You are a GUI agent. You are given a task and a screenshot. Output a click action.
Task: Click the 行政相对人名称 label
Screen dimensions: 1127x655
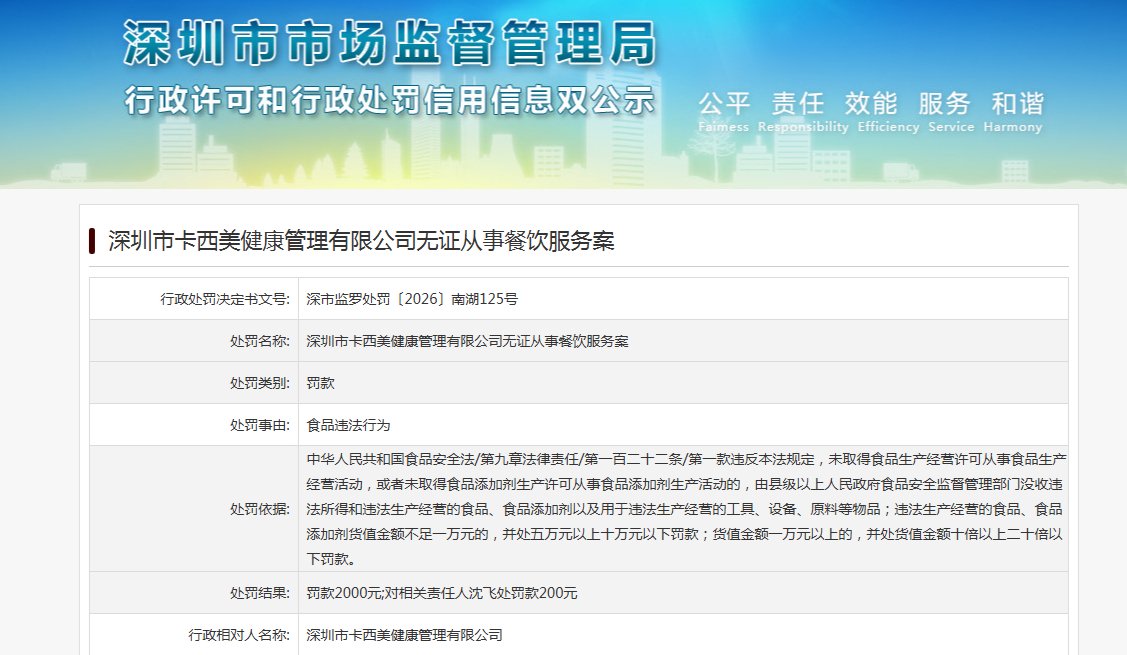point(239,635)
